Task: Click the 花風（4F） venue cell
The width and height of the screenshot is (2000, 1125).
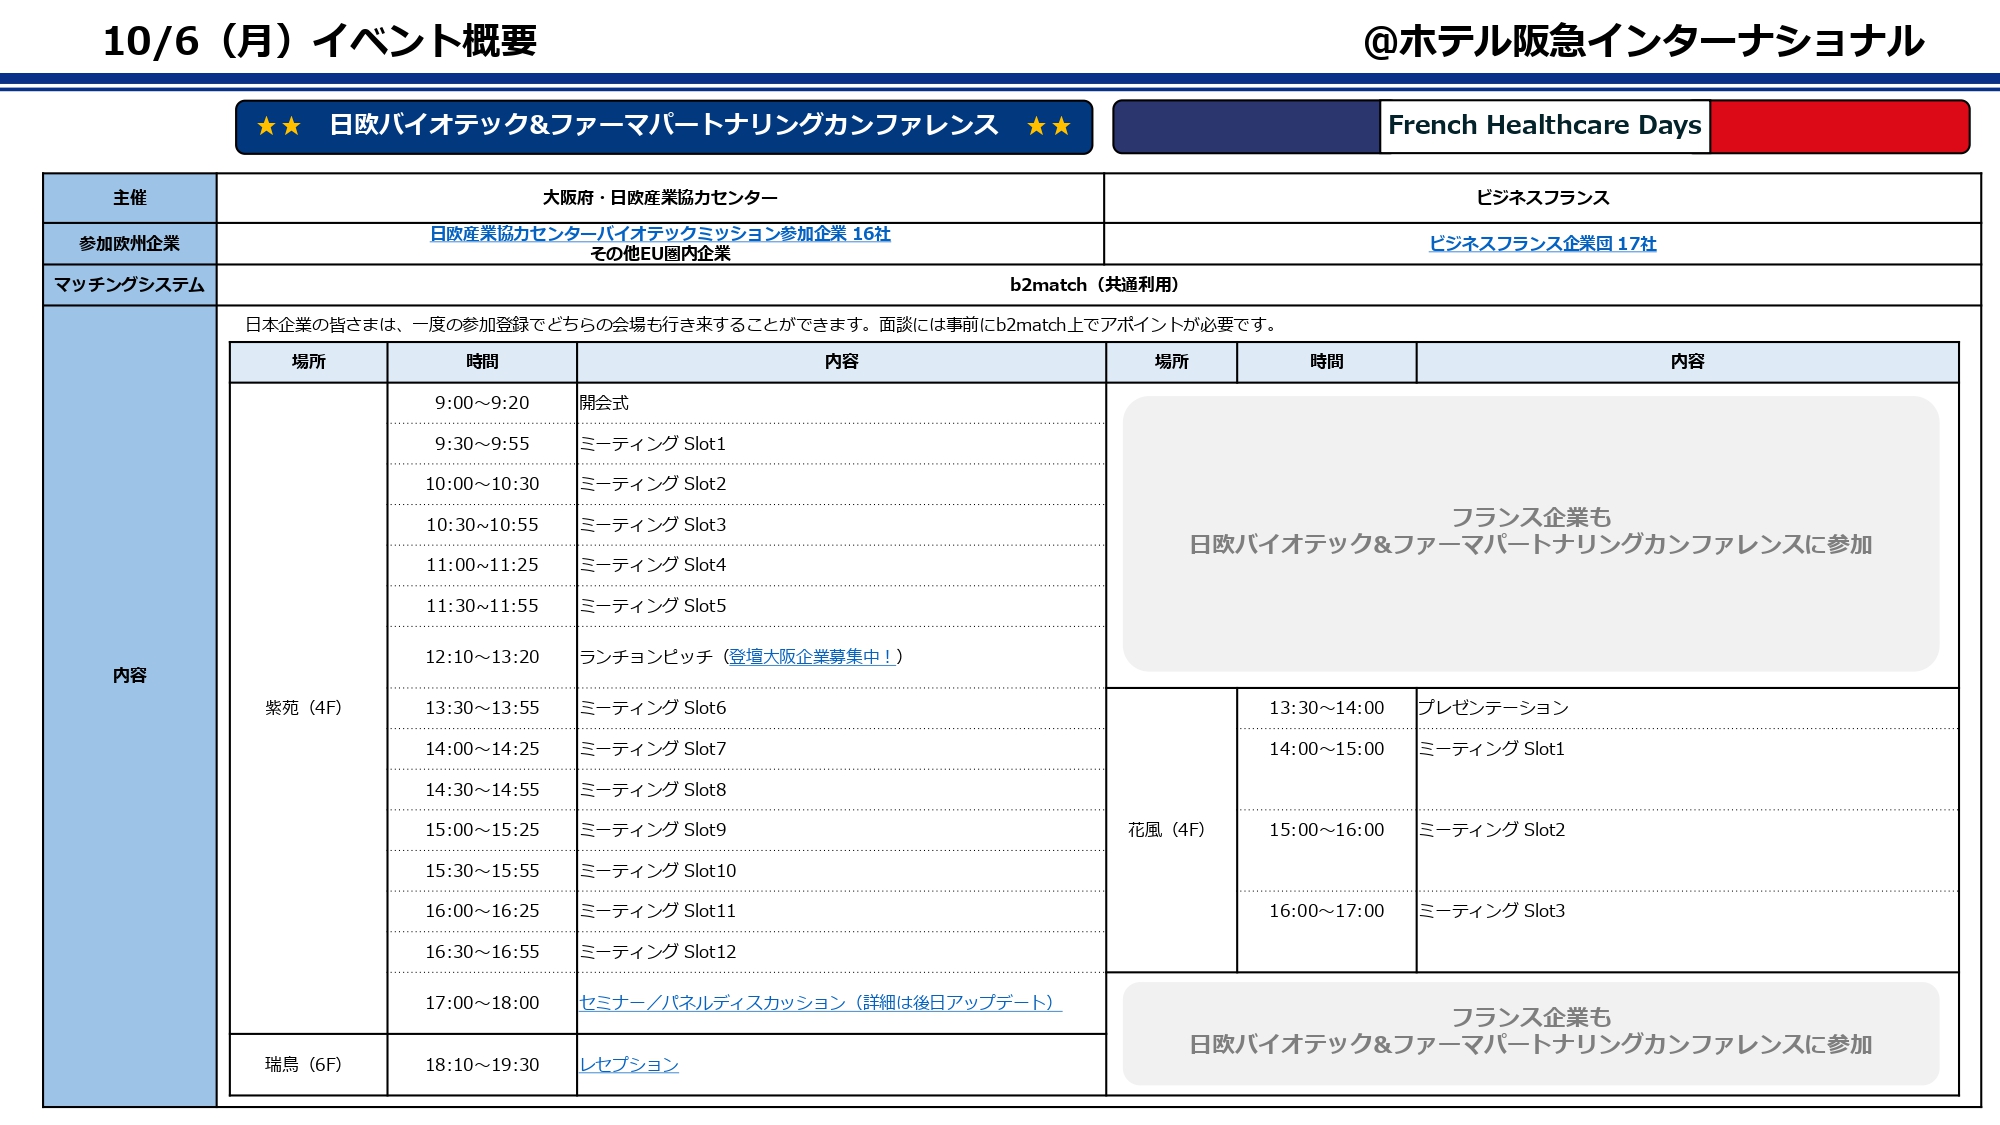Action: point(1166,830)
